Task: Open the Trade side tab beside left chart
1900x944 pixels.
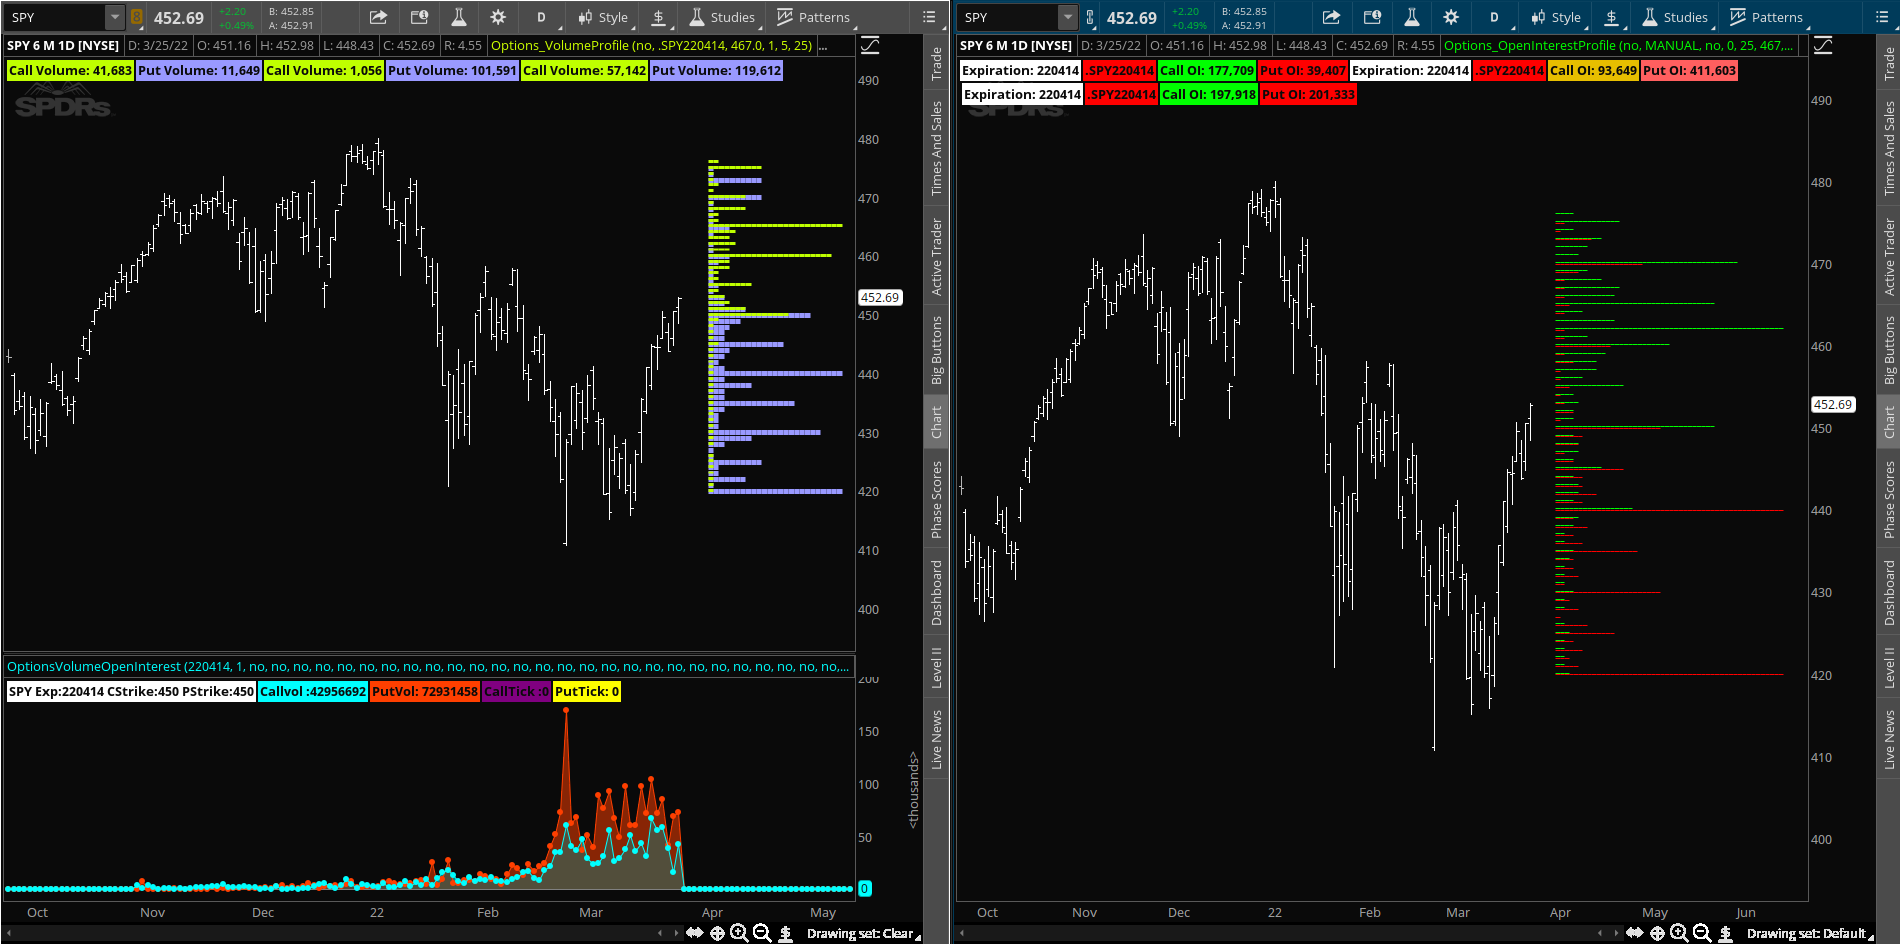Action: point(937,63)
